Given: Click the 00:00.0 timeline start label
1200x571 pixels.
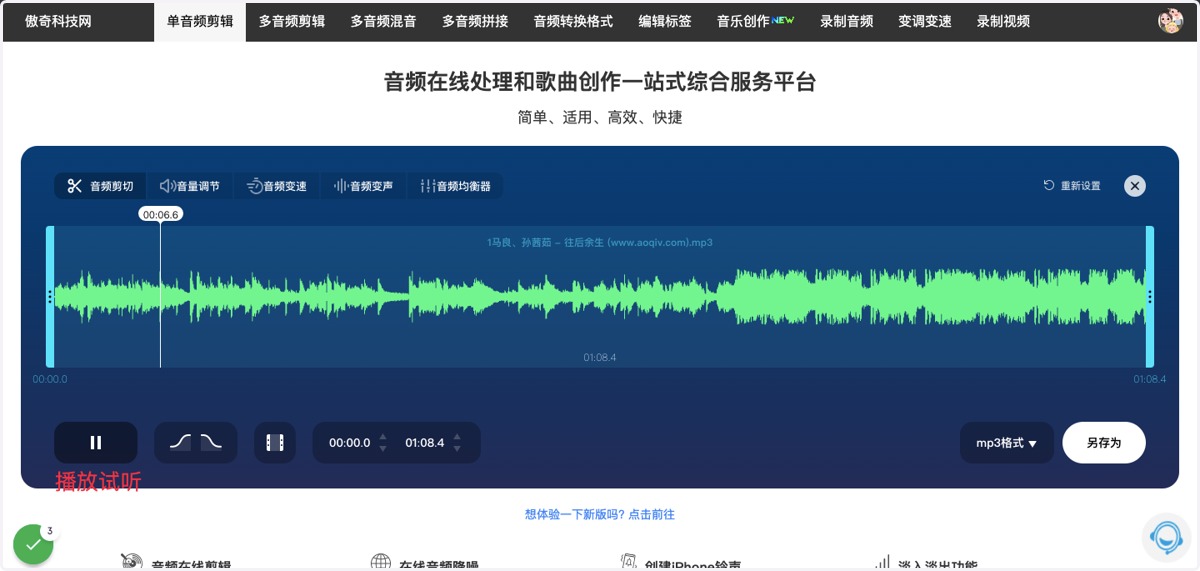Looking at the screenshot, I should click(50, 379).
